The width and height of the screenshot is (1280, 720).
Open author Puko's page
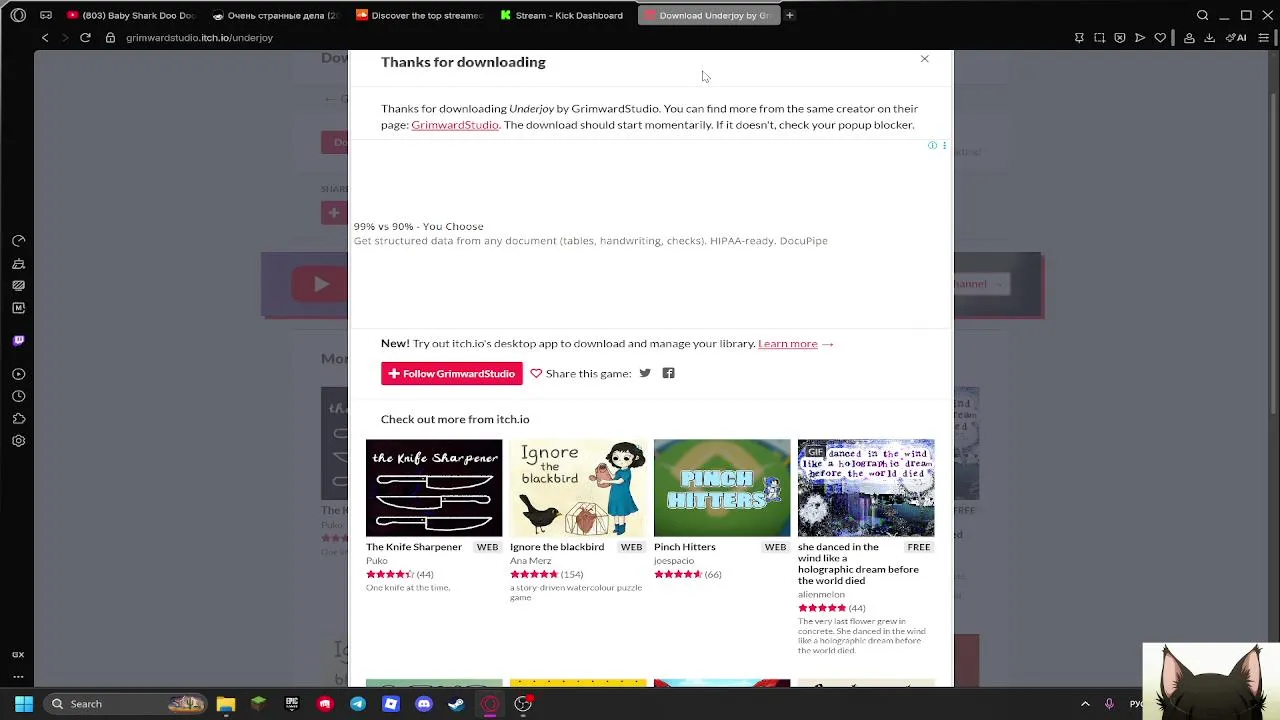click(x=376, y=561)
